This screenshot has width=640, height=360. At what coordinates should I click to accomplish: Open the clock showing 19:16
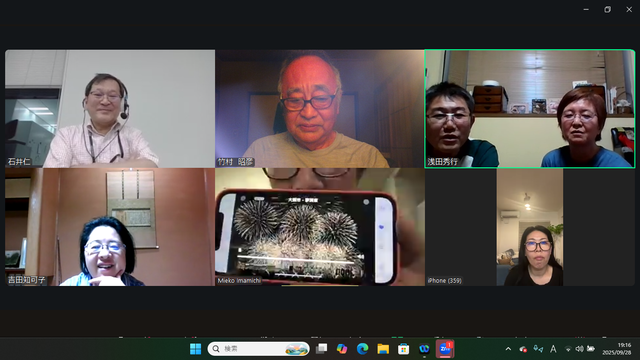(x=616, y=349)
